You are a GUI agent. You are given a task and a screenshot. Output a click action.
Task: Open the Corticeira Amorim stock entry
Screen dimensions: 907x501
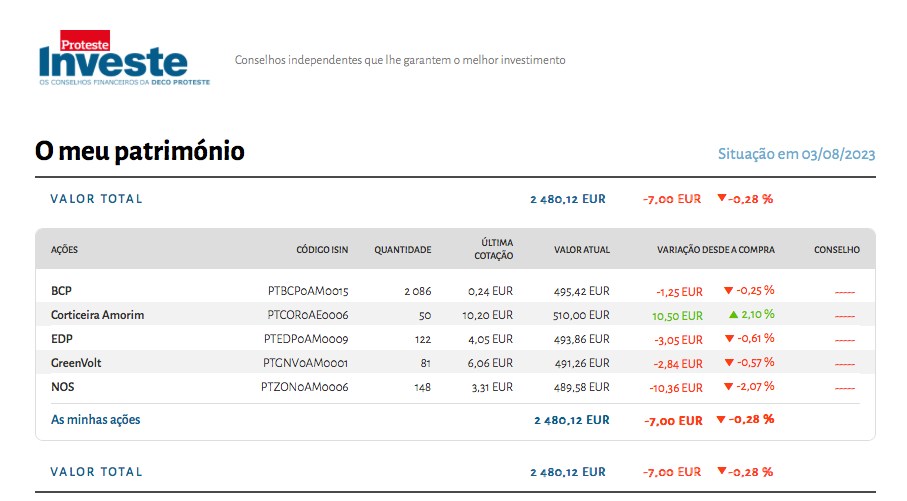(x=97, y=315)
